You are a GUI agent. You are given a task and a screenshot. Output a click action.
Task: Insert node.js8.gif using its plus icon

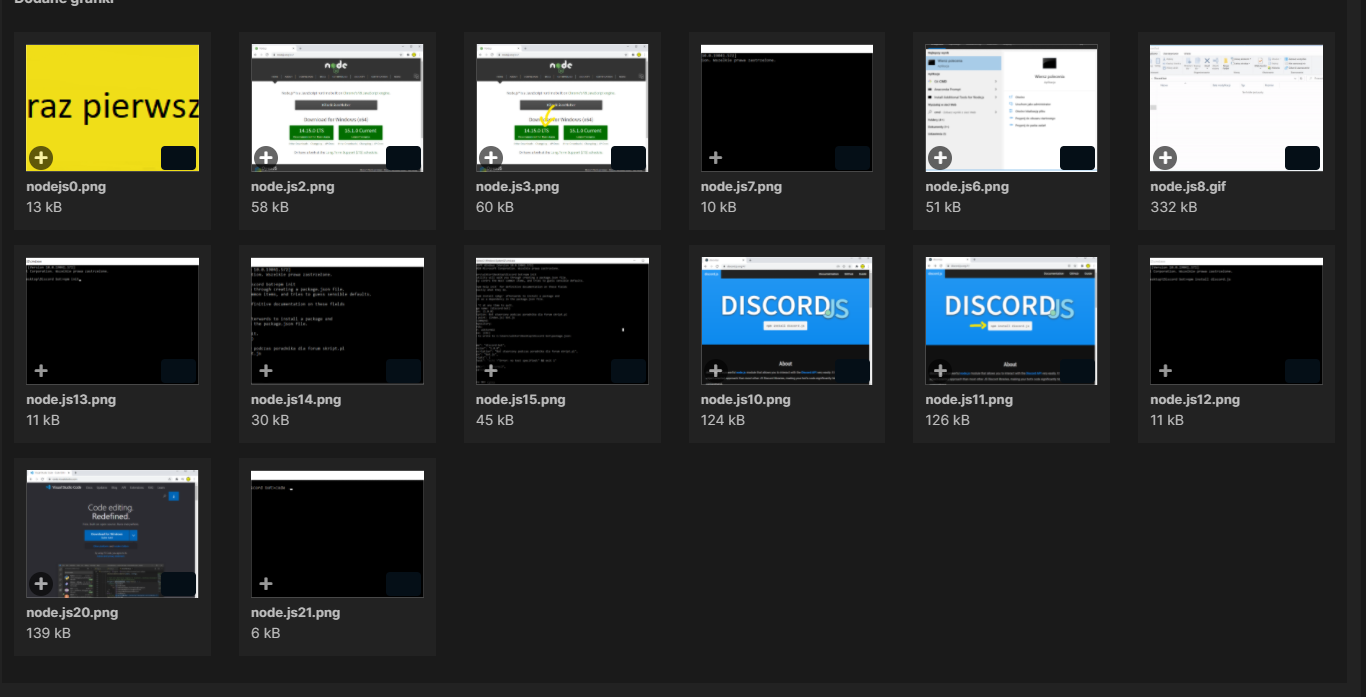(1165, 158)
